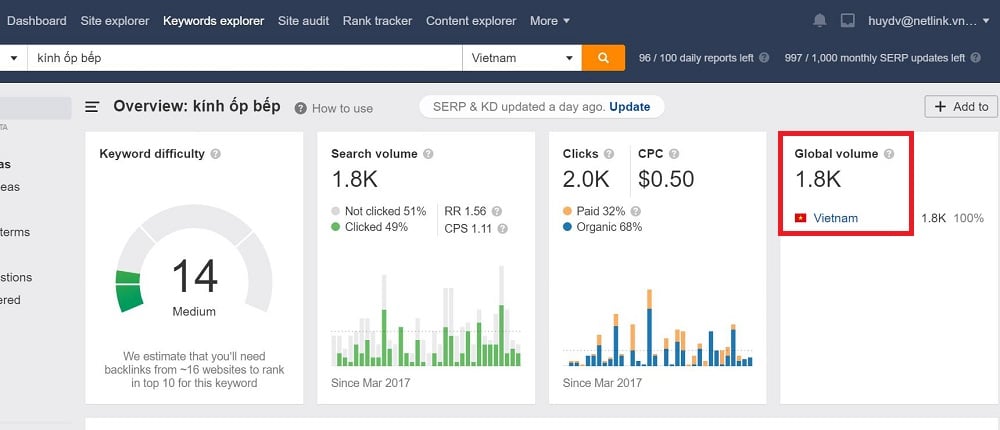Open Rank tracker
1000x430 pixels.
point(378,21)
